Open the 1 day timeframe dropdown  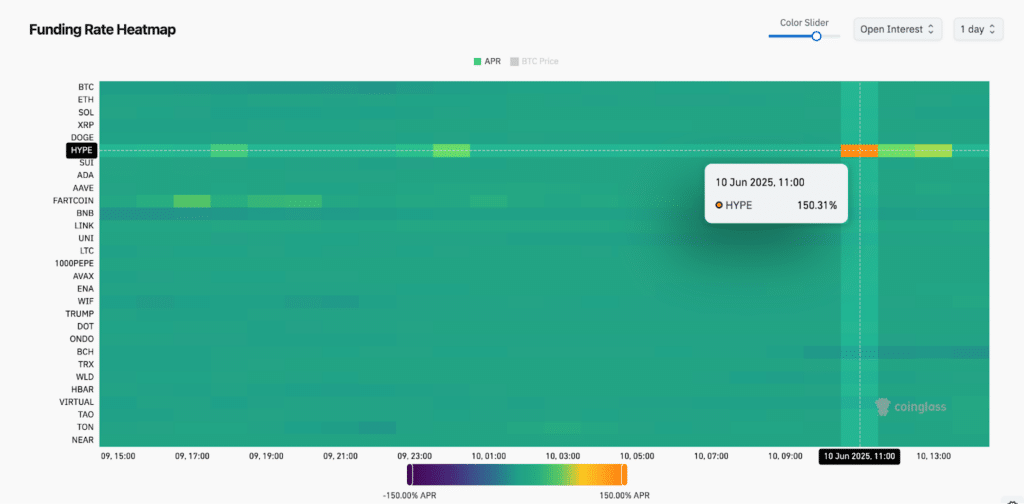coord(978,29)
